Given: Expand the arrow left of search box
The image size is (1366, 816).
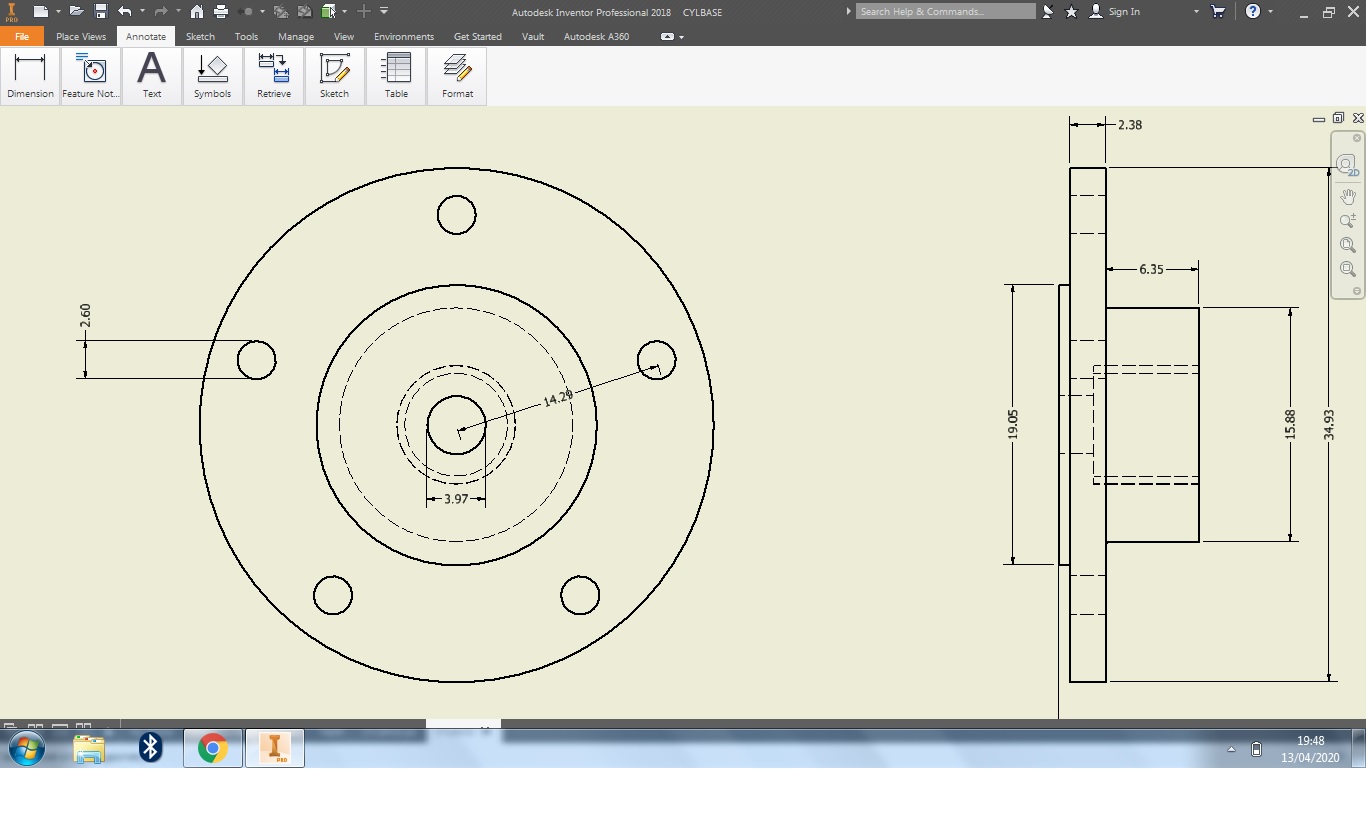Looking at the screenshot, I should (x=849, y=11).
